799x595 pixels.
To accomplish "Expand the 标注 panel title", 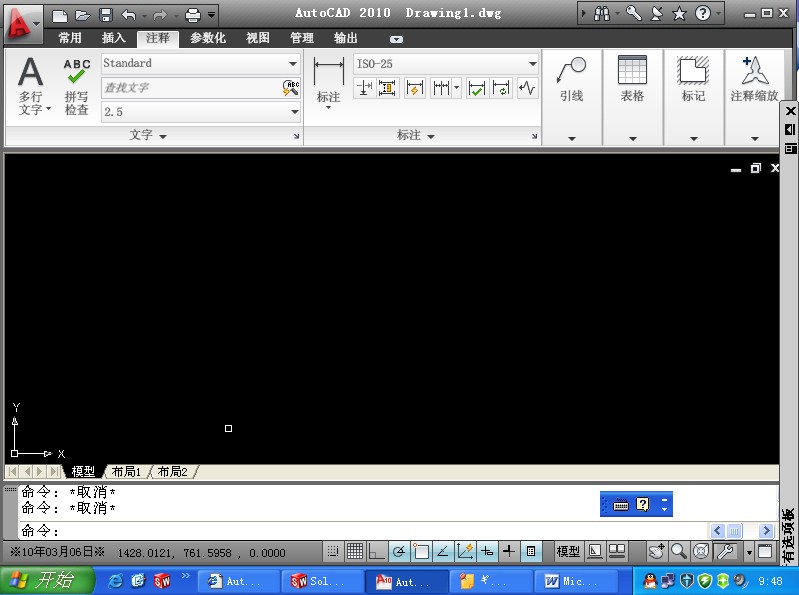I will pyautogui.click(x=415, y=135).
